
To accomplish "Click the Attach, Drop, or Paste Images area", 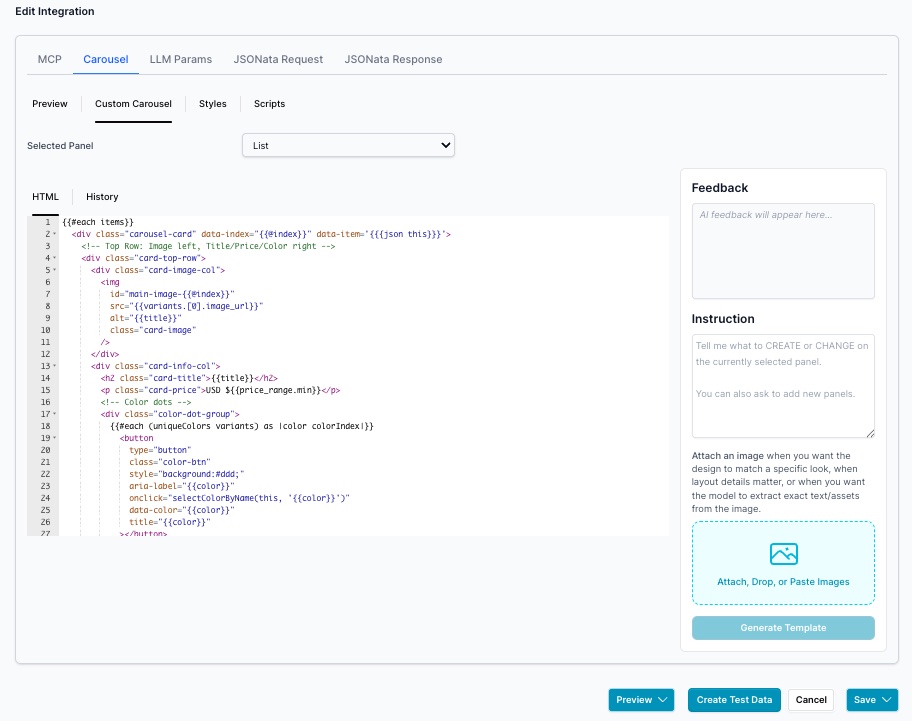I will (783, 562).
